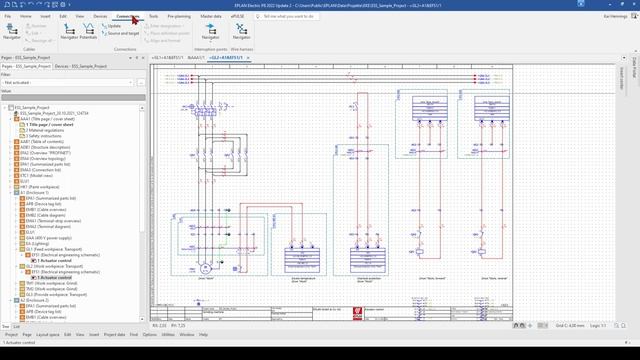Switch to Tree view tab
This screenshot has width=640, height=360.
click(x=5, y=327)
